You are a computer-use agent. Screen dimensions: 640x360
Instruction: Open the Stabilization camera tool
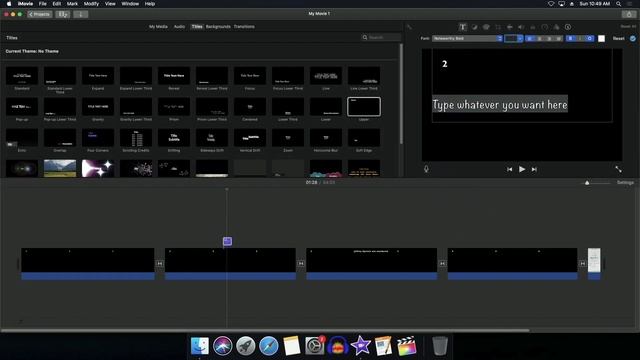coord(509,27)
